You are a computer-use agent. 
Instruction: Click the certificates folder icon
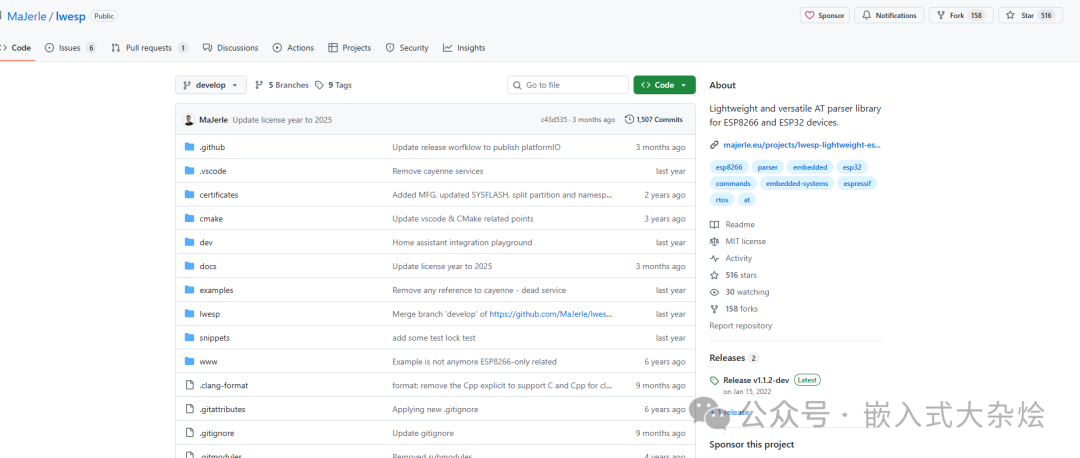[x=190, y=195]
